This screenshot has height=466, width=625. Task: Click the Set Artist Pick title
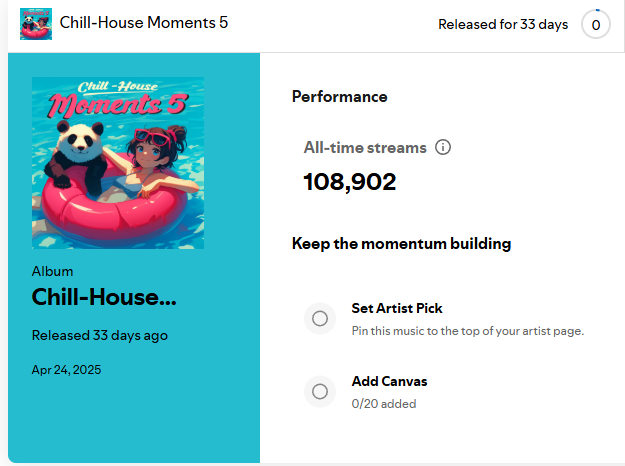397,308
